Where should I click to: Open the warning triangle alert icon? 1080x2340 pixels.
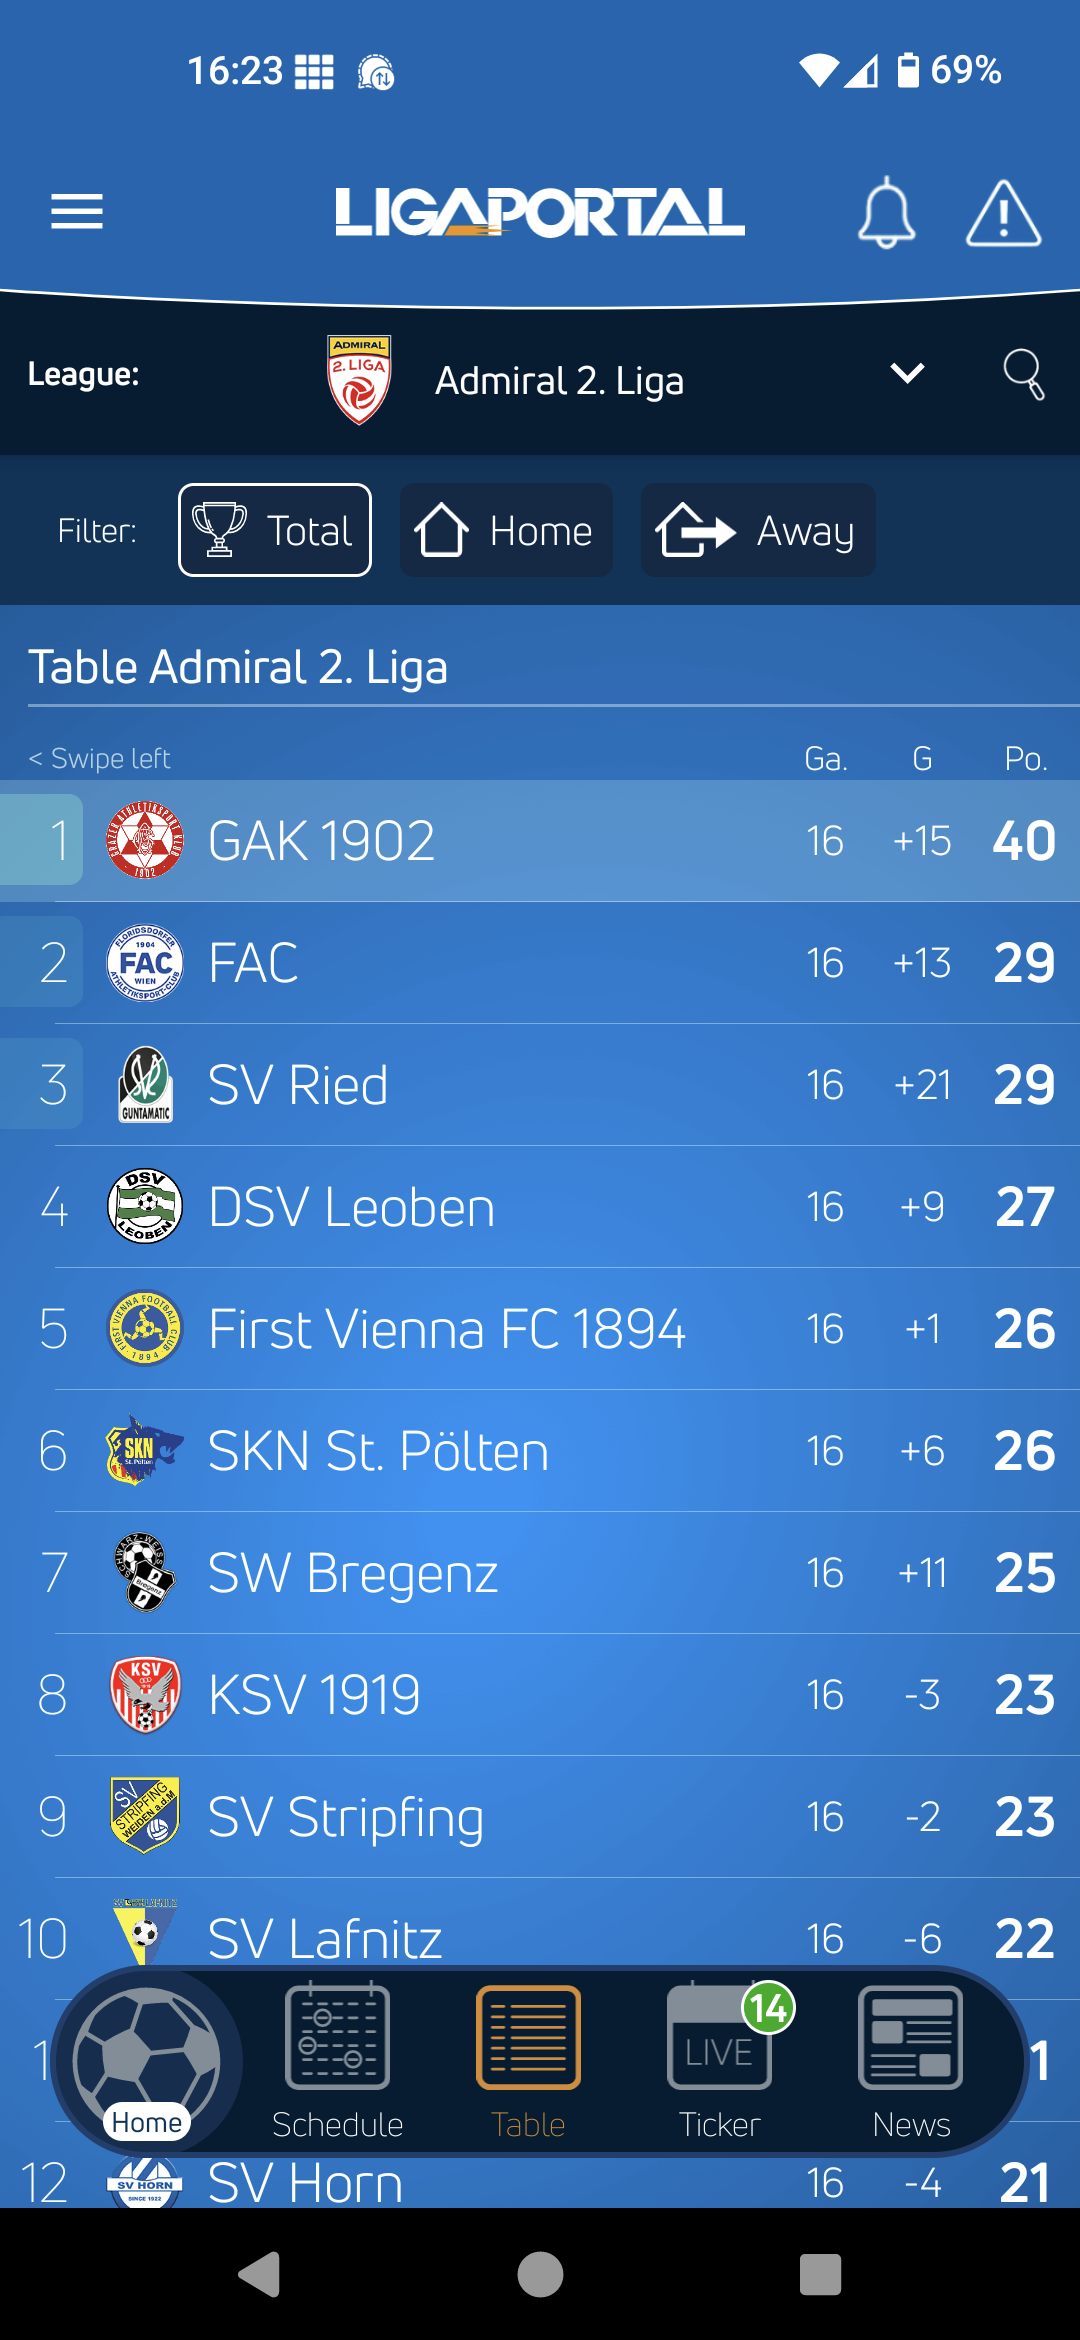click(1004, 213)
